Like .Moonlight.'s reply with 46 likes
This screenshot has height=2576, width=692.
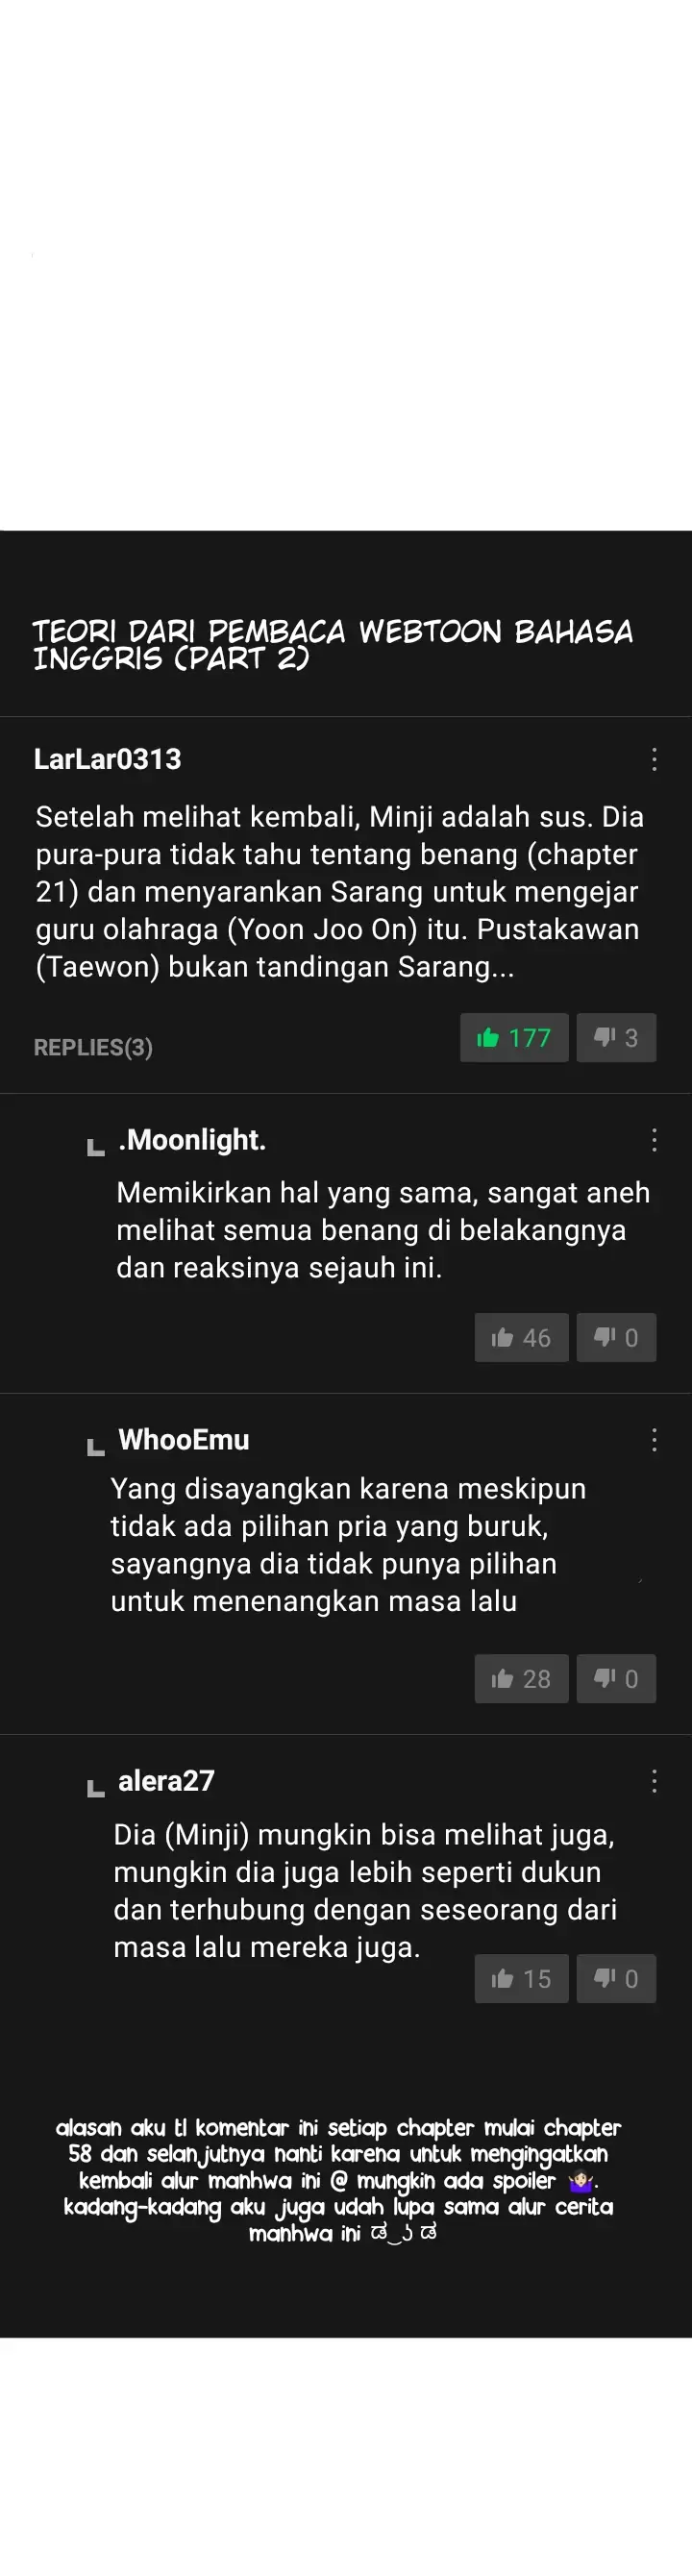click(x=521, y=1337)
